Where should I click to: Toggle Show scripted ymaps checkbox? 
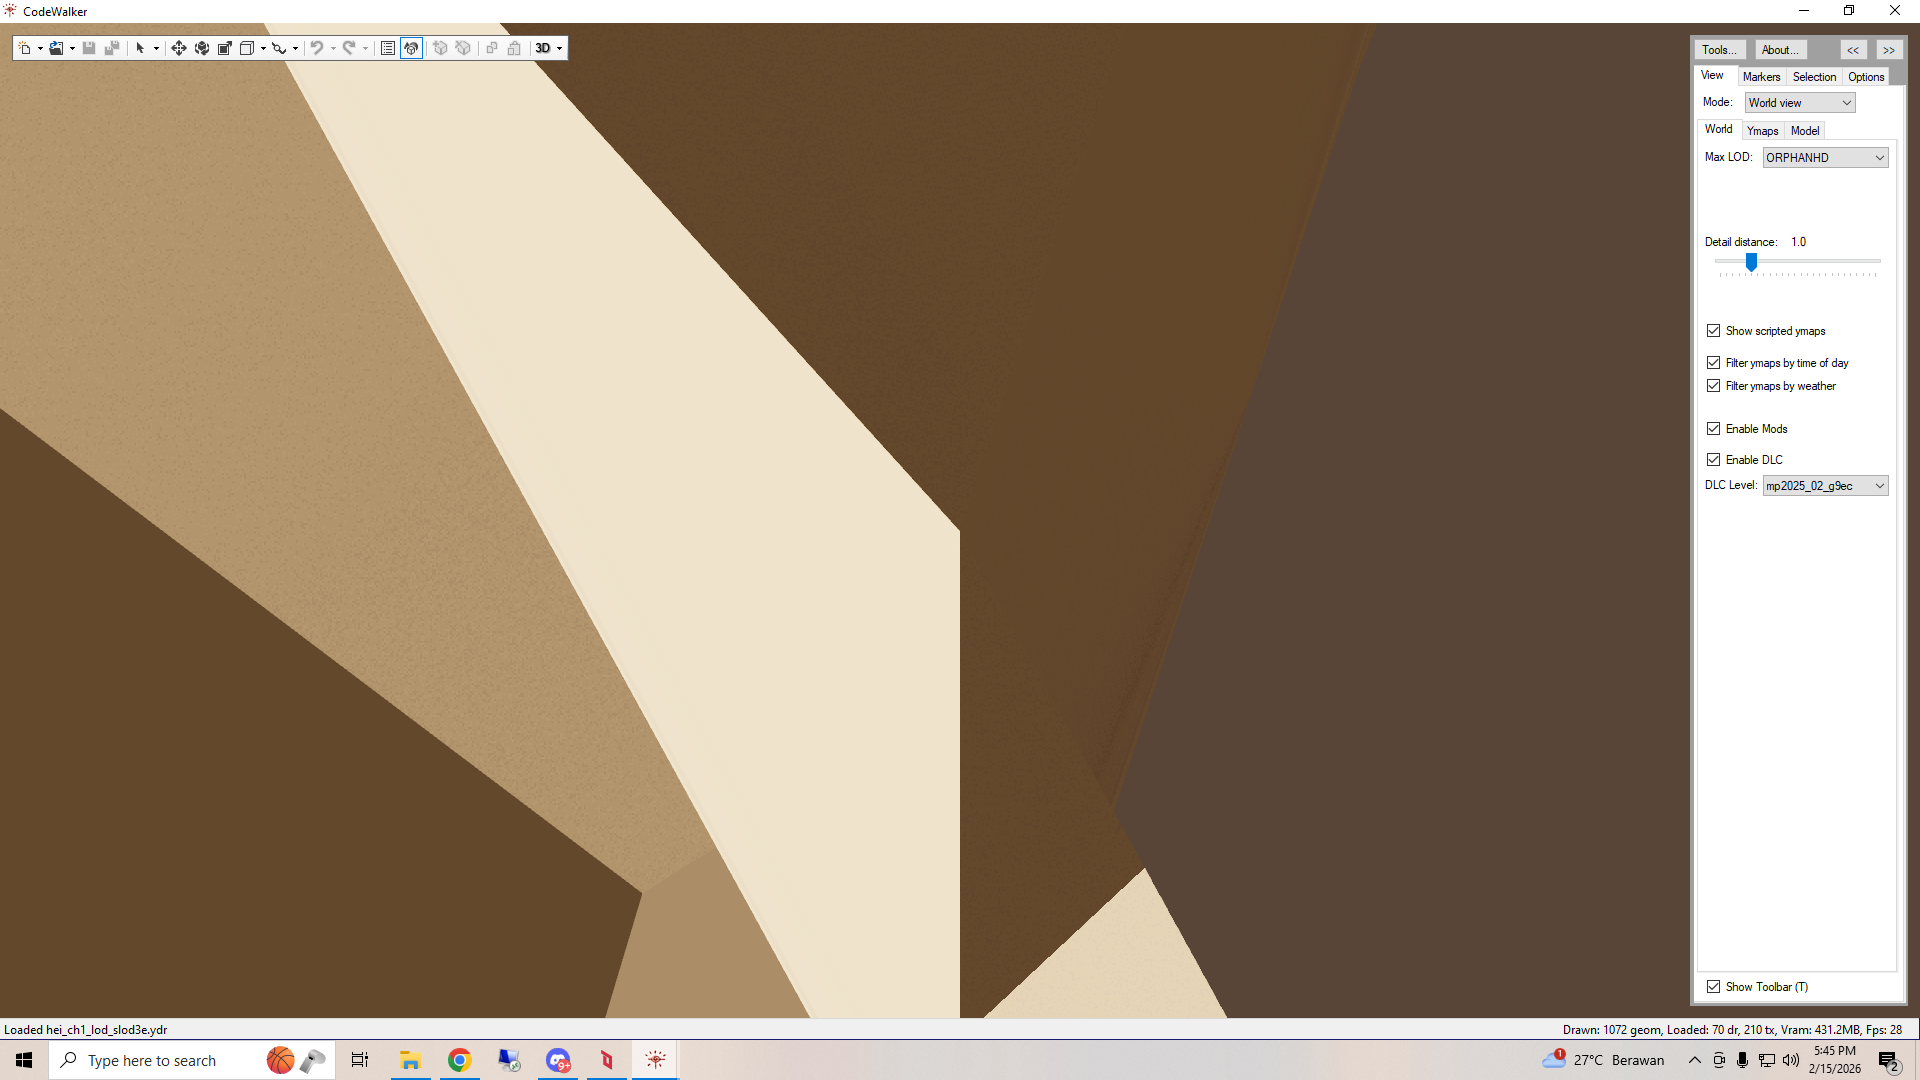click(x=1714, y=331)
